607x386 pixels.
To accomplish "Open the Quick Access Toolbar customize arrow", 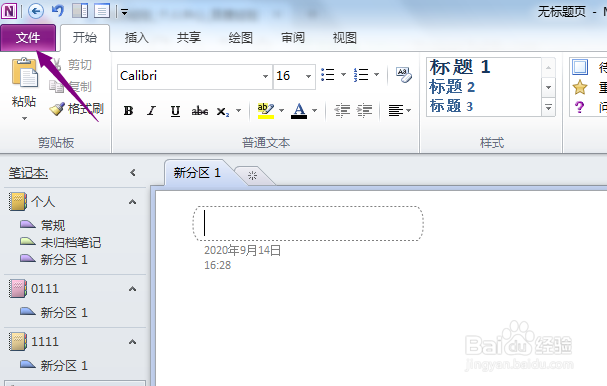I will click(x=124, y=12).
